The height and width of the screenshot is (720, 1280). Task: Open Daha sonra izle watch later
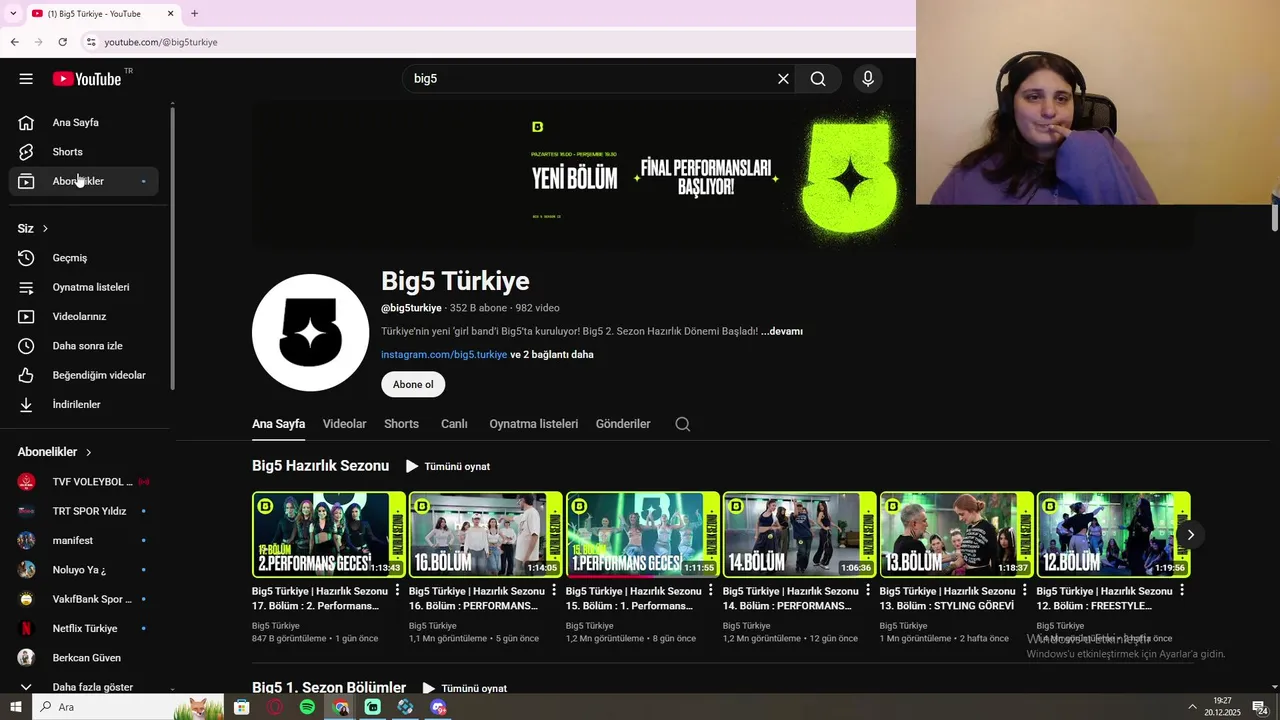[x=84, y=346]
